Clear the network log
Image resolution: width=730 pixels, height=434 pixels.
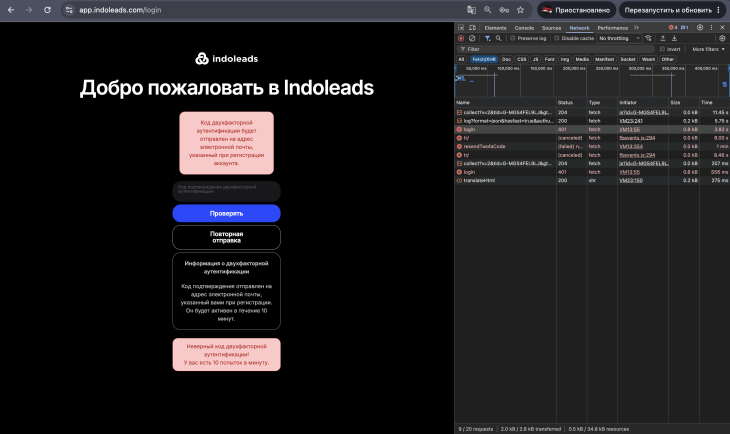point(472,38)
